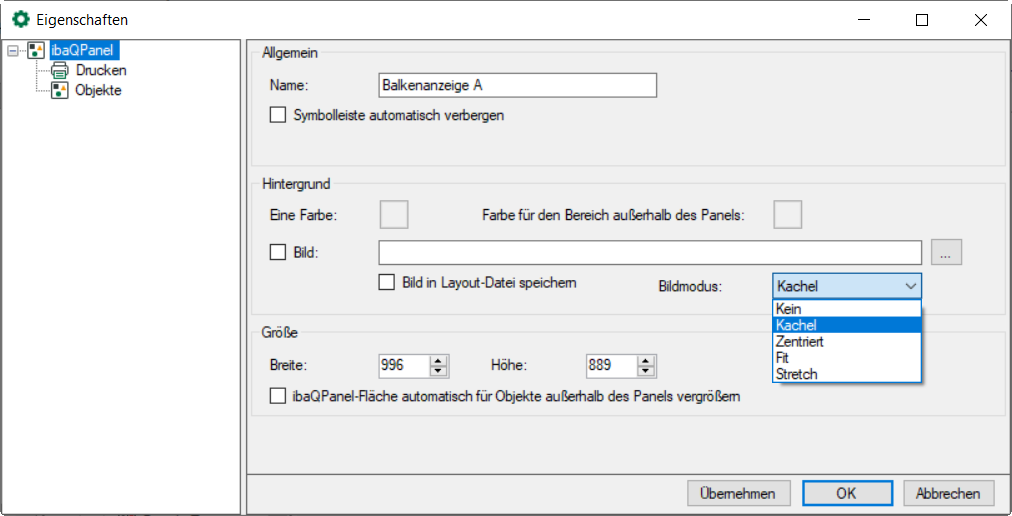
Task: Decrease Höhe with the down arrow
Action: tap(646, 371)
